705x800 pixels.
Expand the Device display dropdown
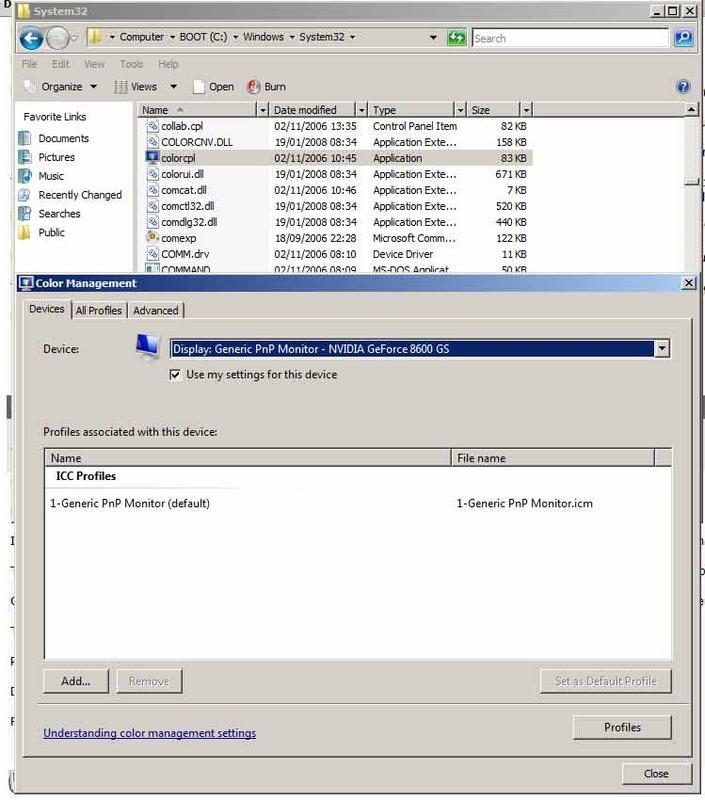(660, 349)
